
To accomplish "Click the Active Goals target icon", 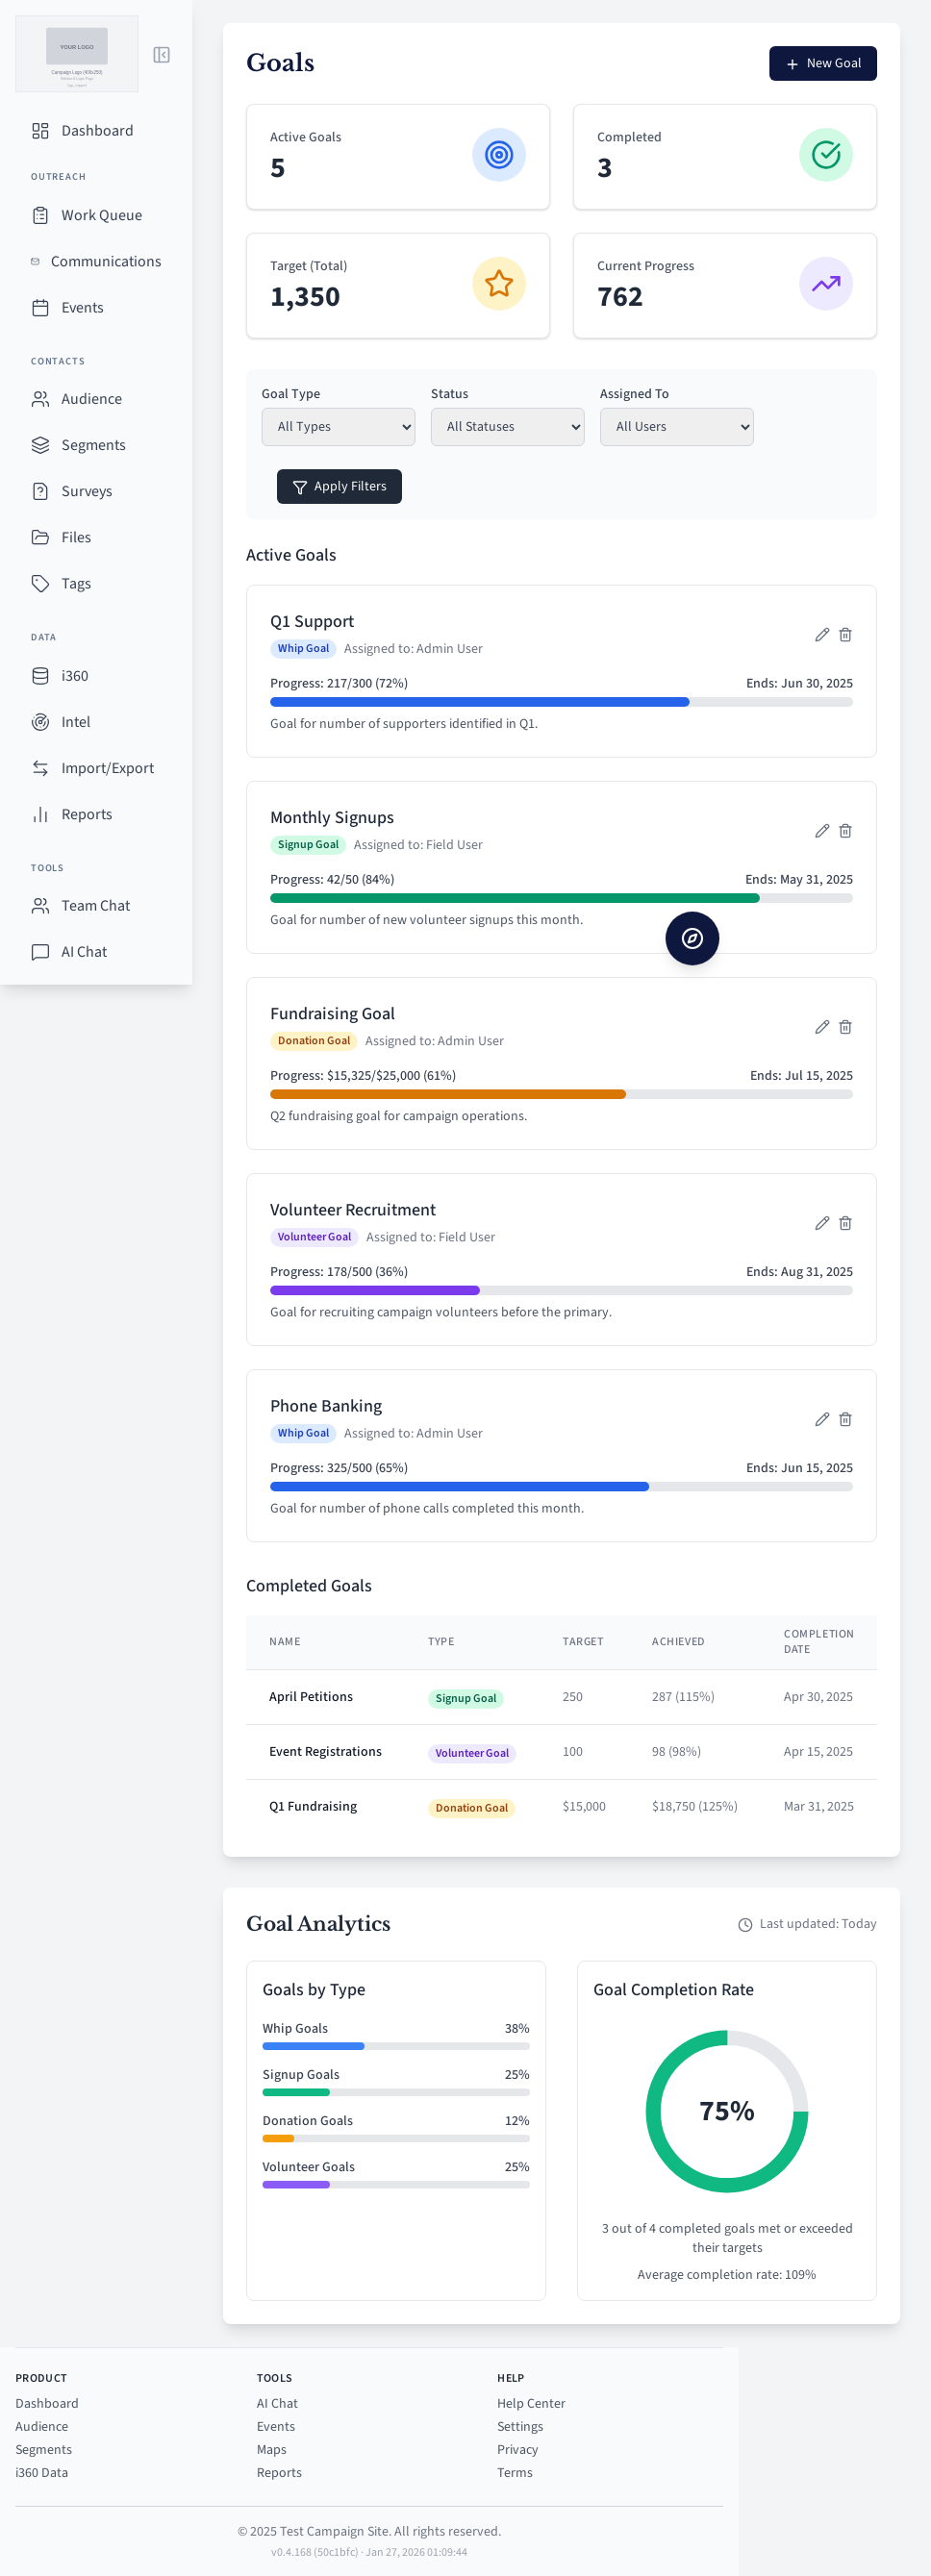I will [498, 155].
